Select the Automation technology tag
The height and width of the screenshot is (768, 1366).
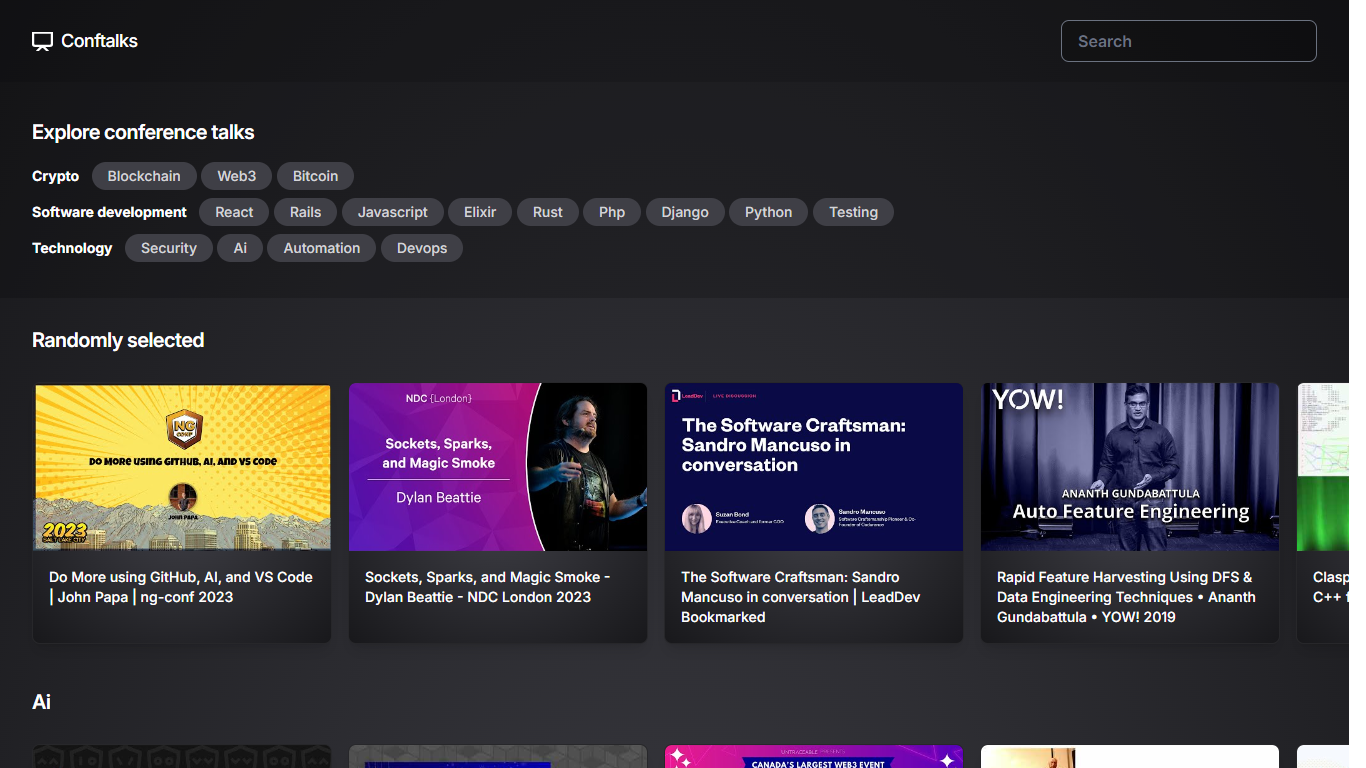(x=321, y=248)
